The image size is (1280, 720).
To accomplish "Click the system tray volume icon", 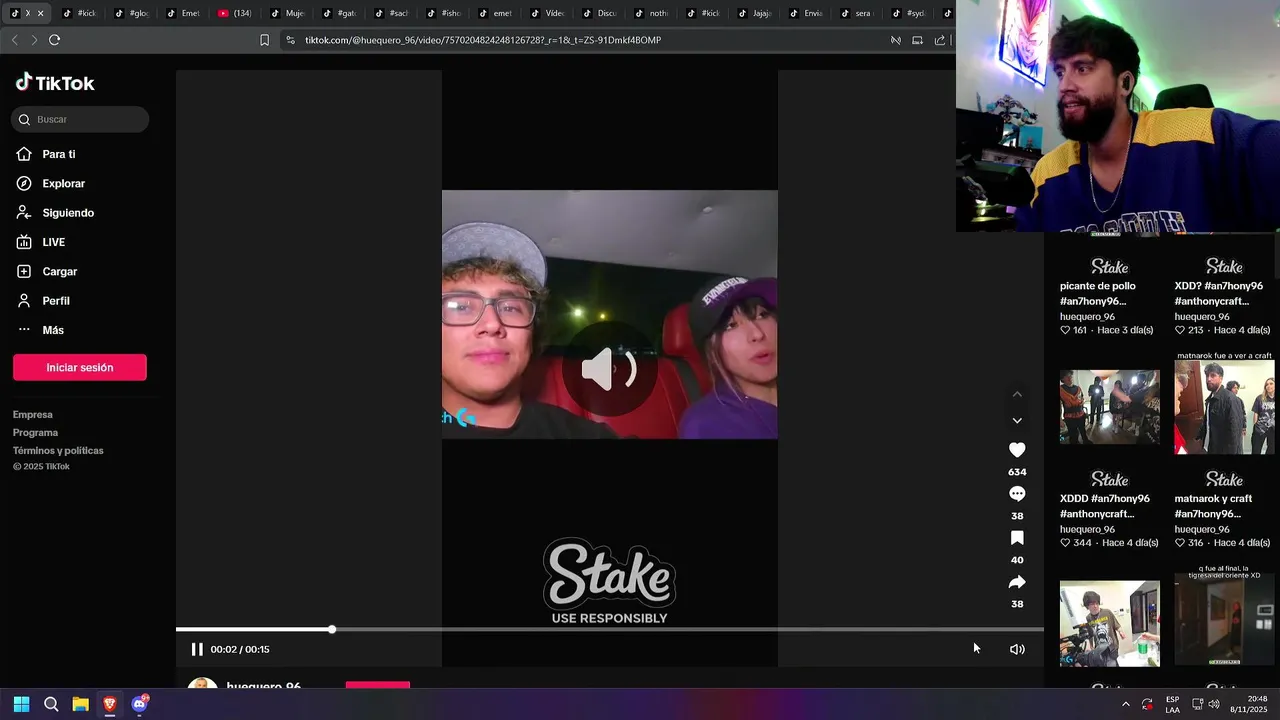I will tap(1214, 704).
